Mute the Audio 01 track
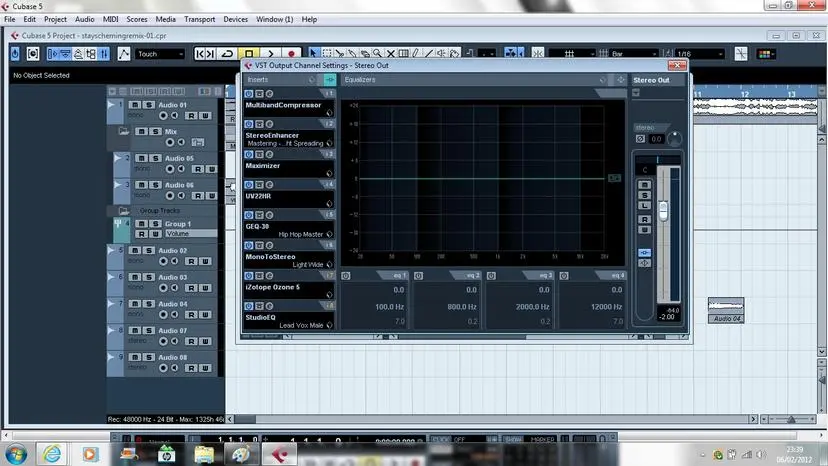The width and height of the screenshot is (828, 466). 135,105
